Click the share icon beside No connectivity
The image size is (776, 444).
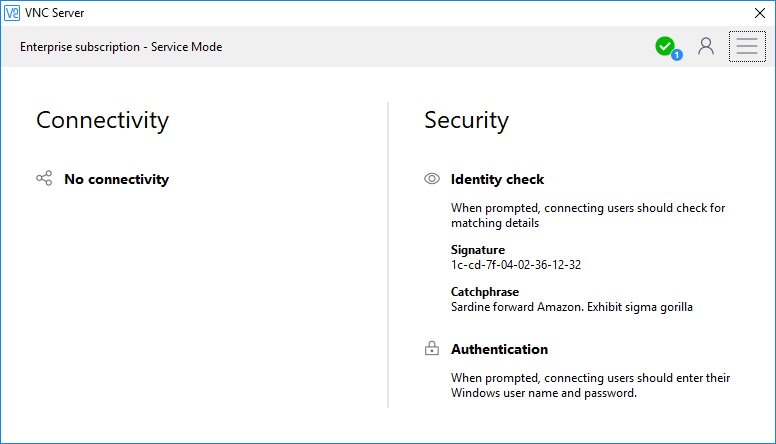tap(44, 178)
